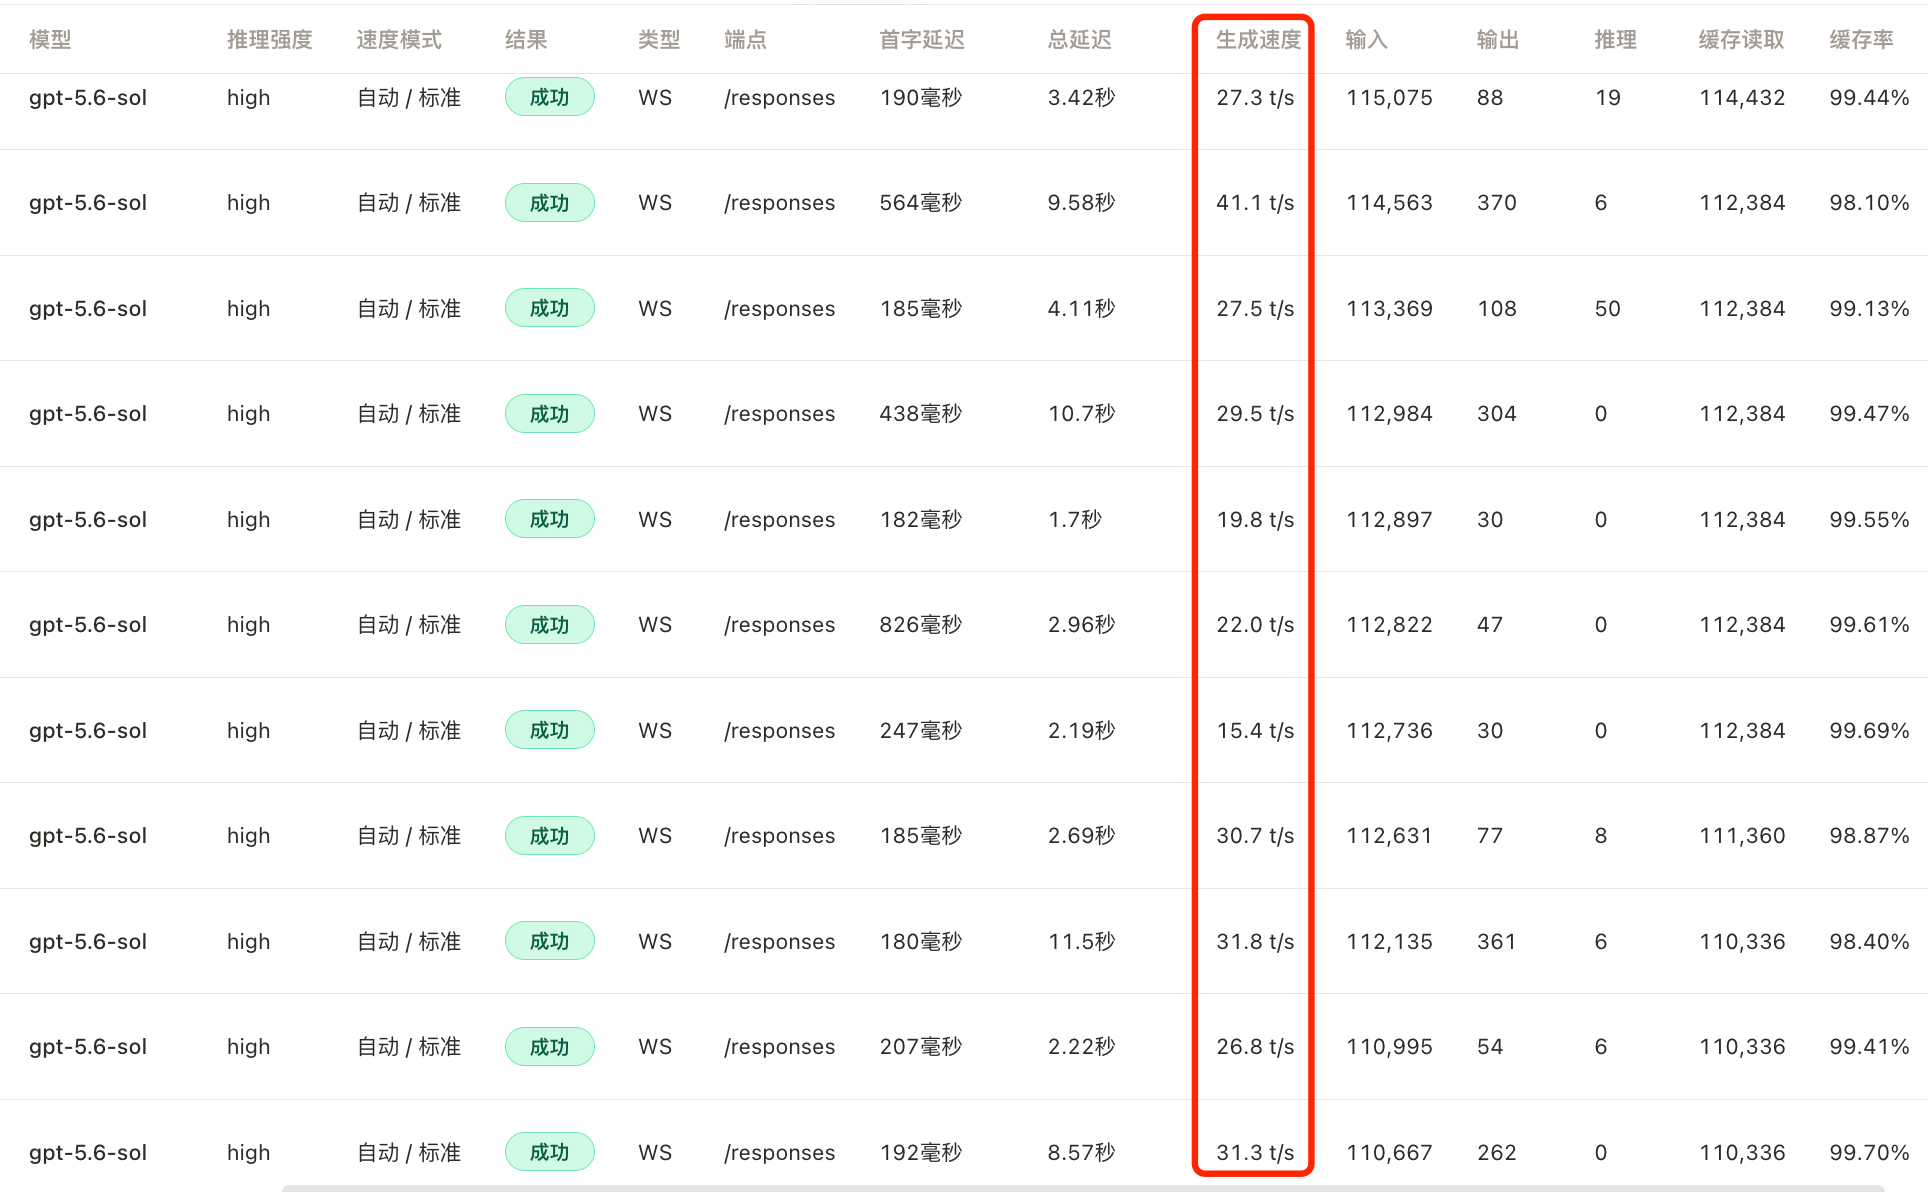Click the 11.5秒 total latency cell

point(1082,942)
